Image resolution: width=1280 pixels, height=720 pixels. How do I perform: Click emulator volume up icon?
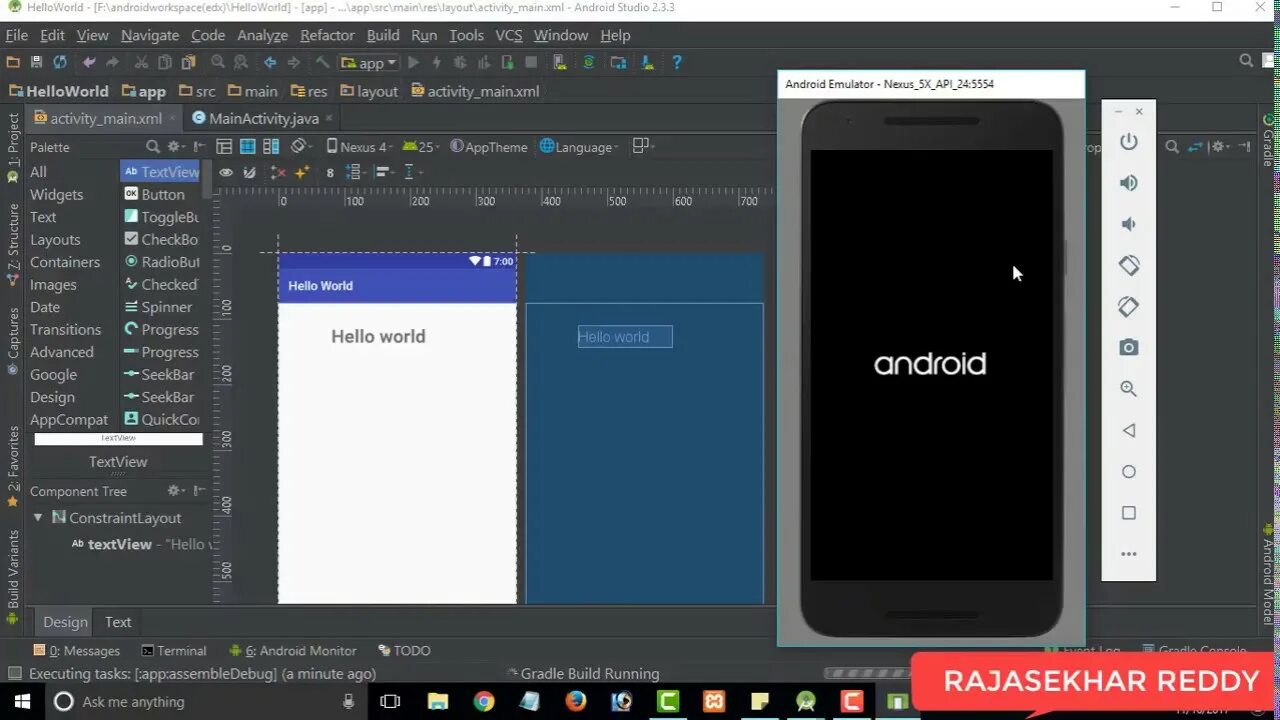point(1129,183)
